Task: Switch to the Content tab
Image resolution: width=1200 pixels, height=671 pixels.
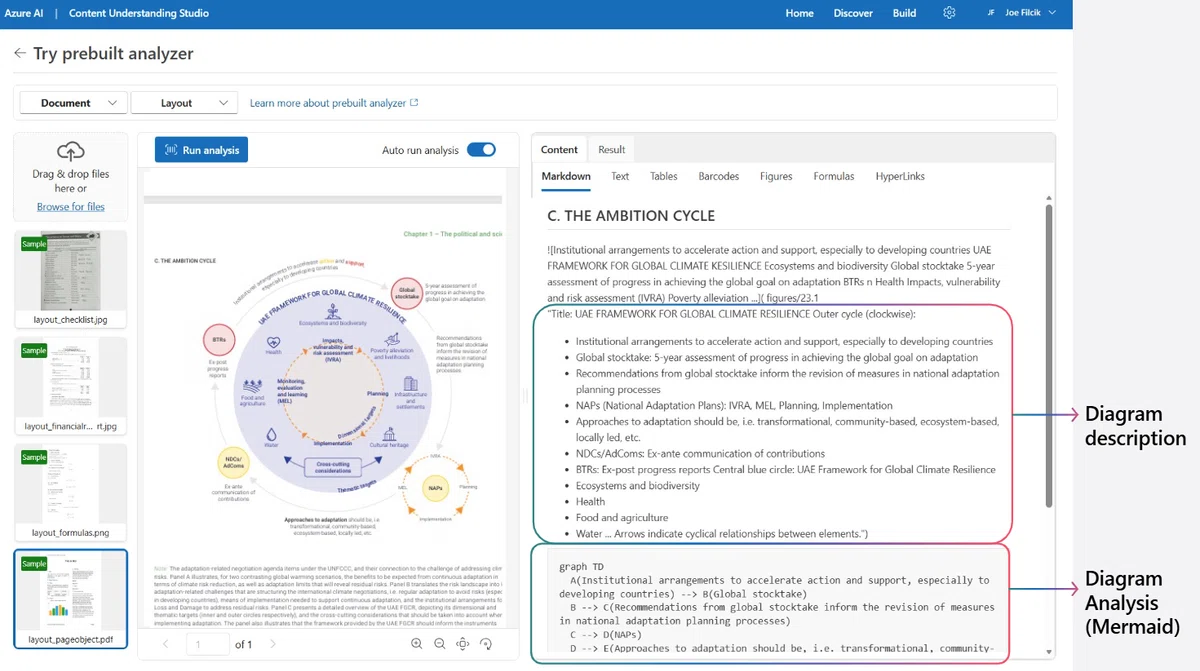Action: click(x=559, y=149)
